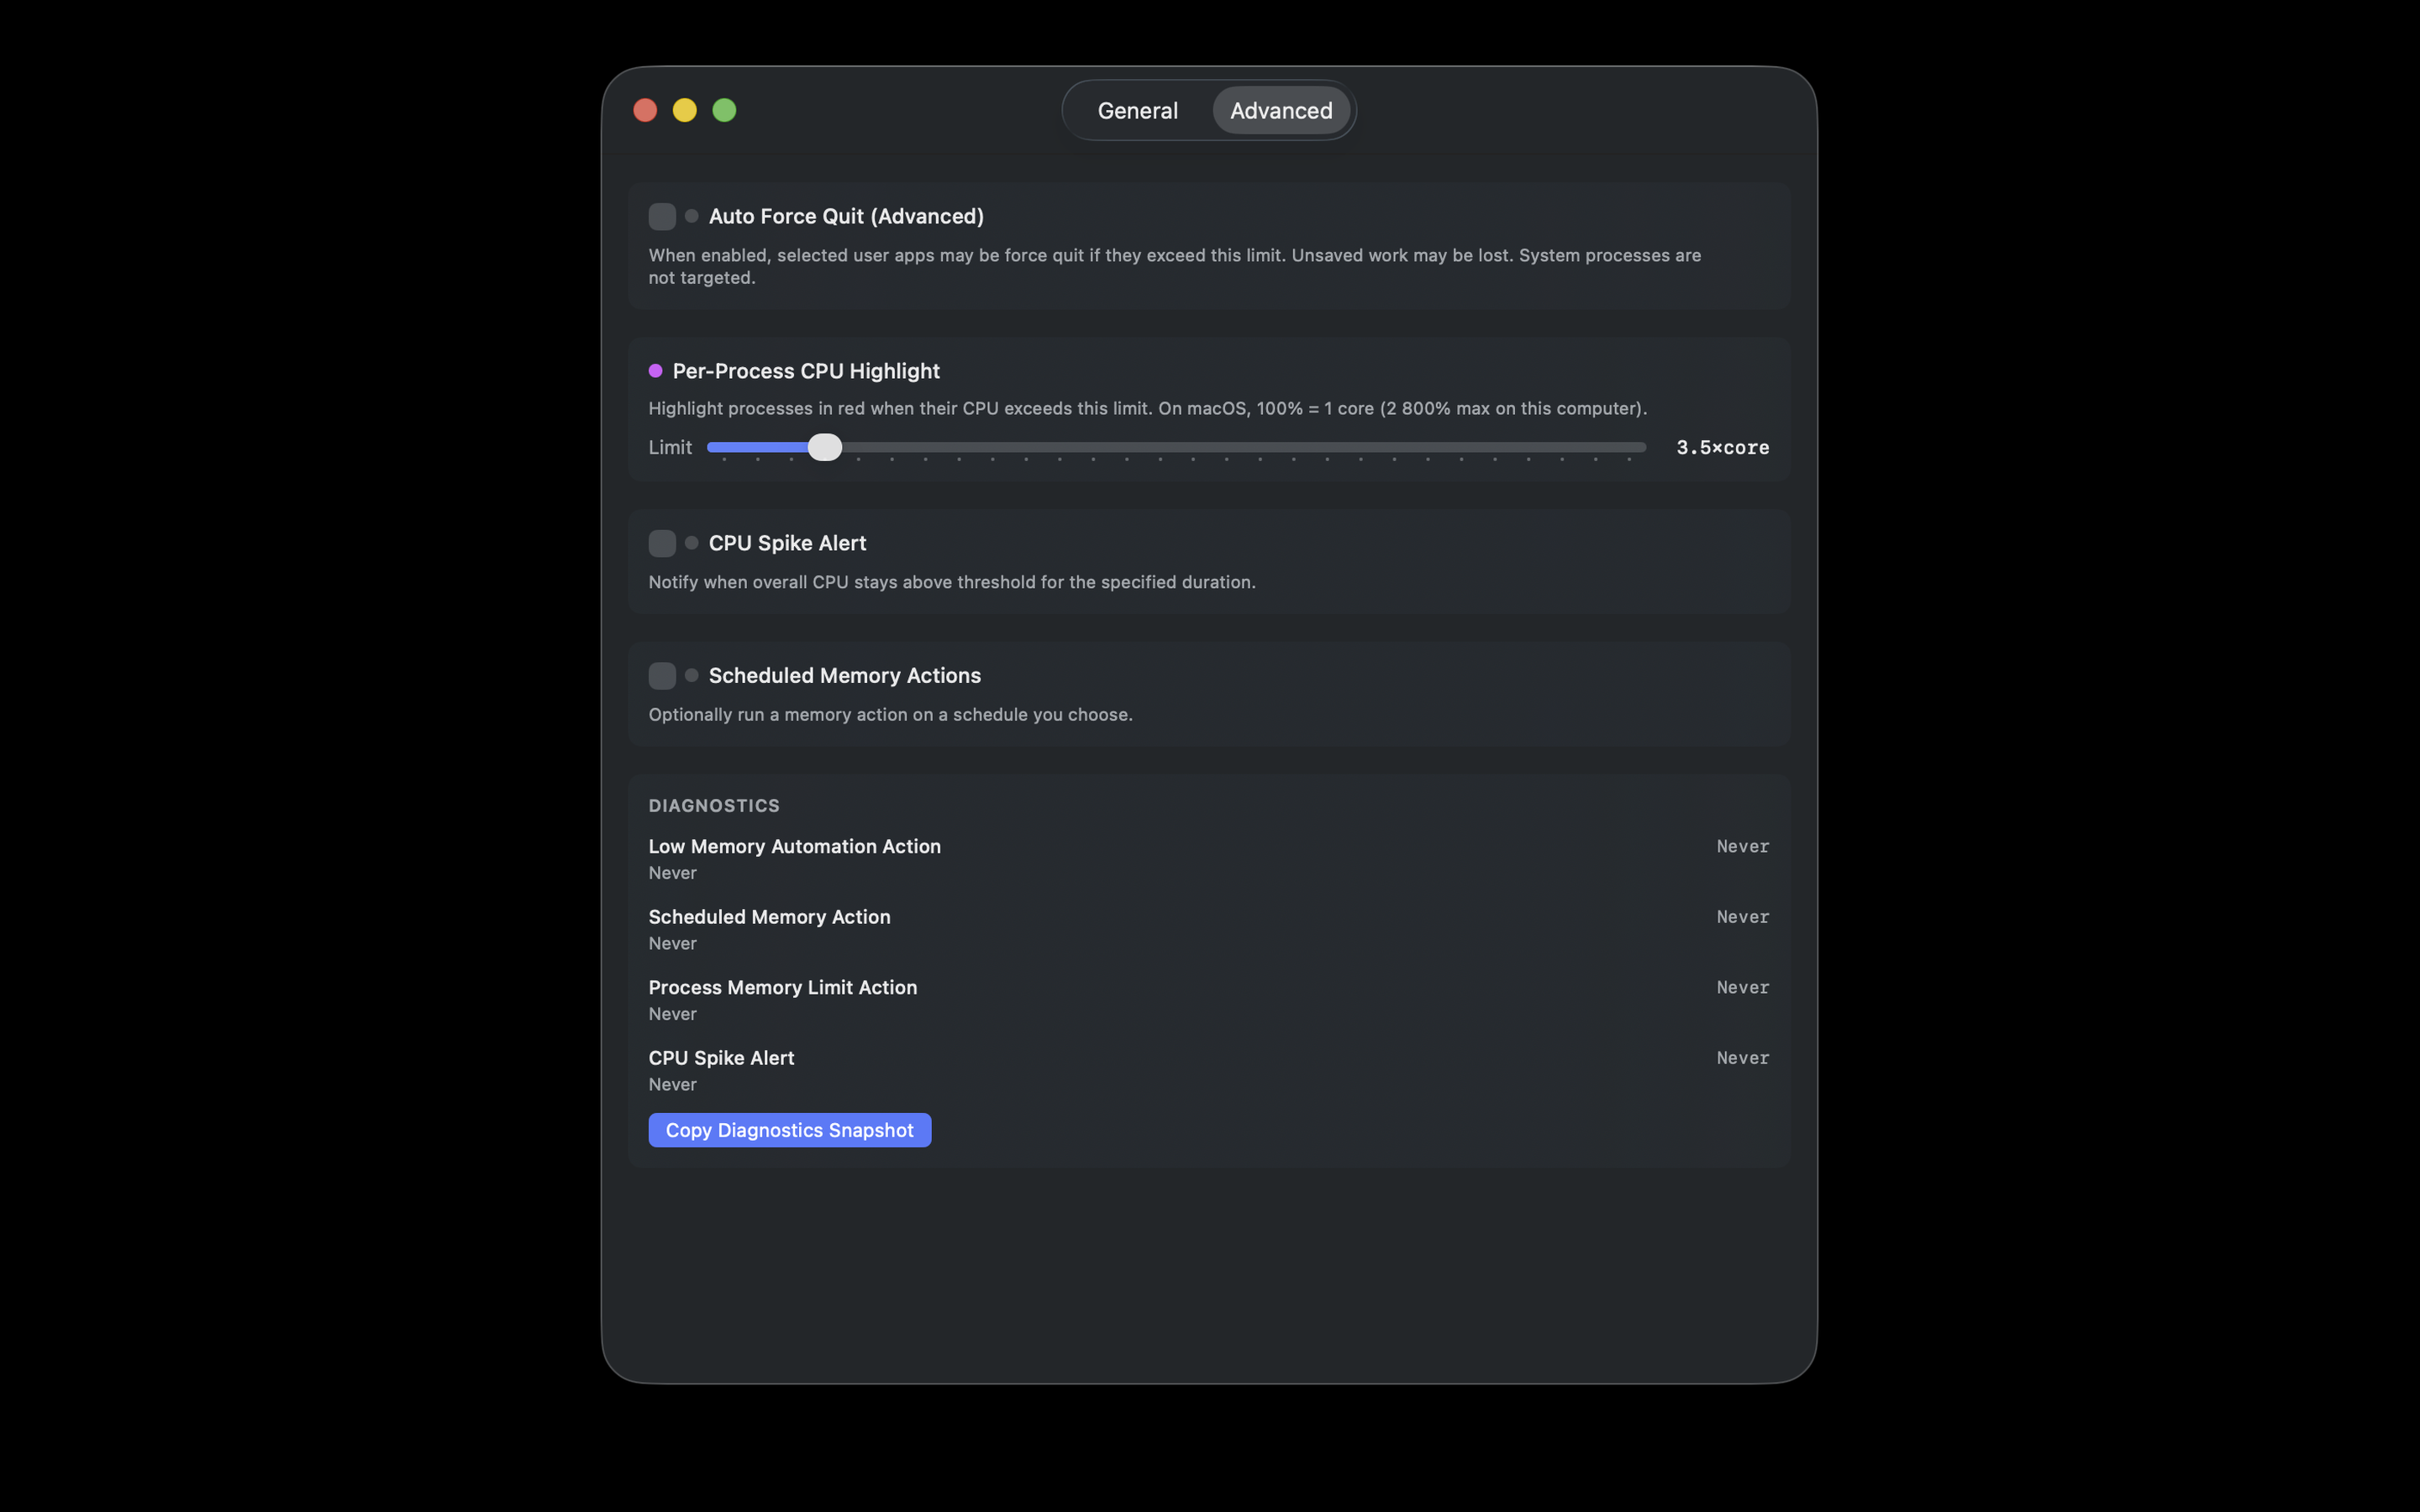Click the status dot beside Scheduled Memory Actions
The image size is (2420, 1512).
click(x=691, y=675)
